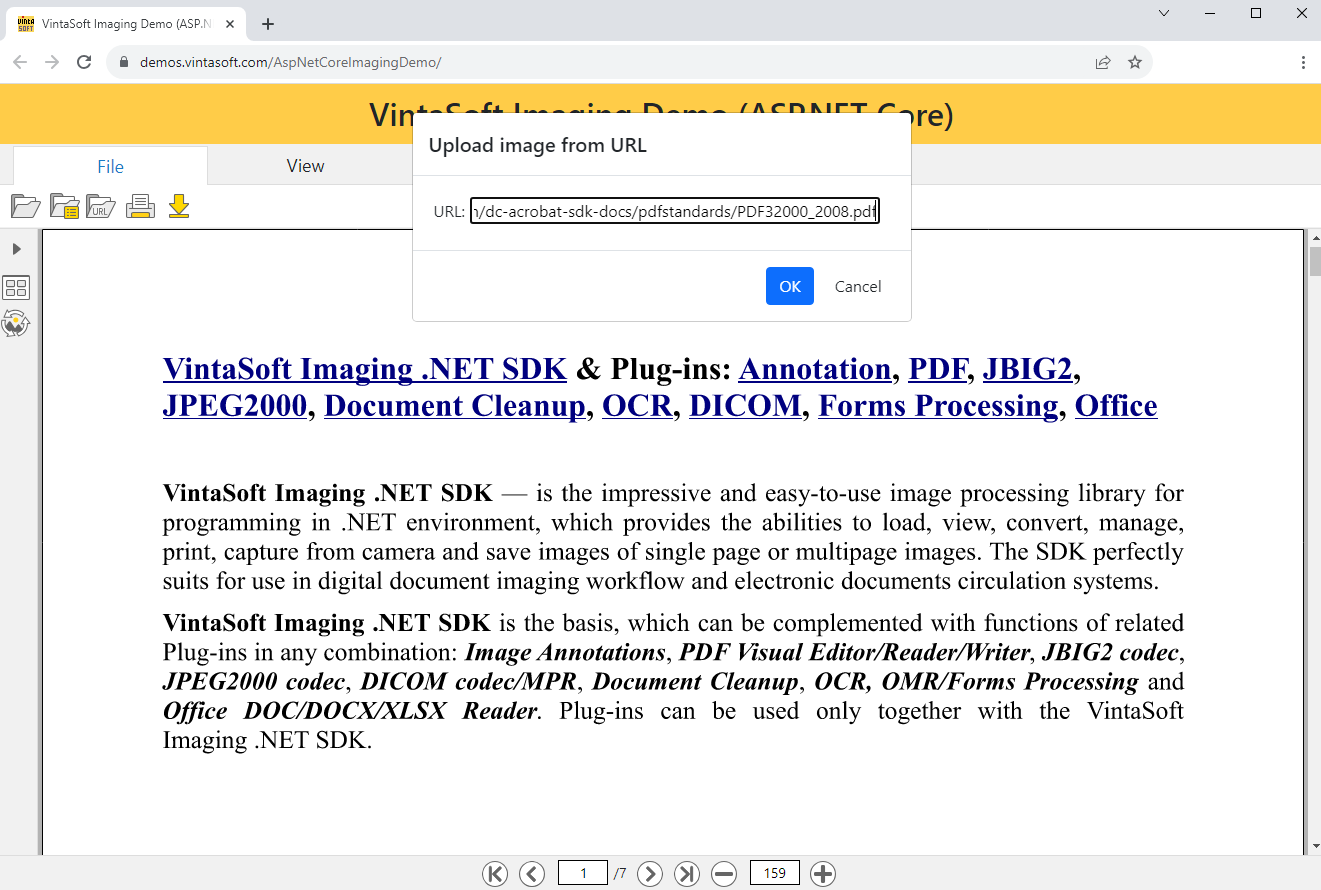Download image with yellow arrow icon
Image resolution: width=1321 pixels, height=890 pixels.
[179, 207]
